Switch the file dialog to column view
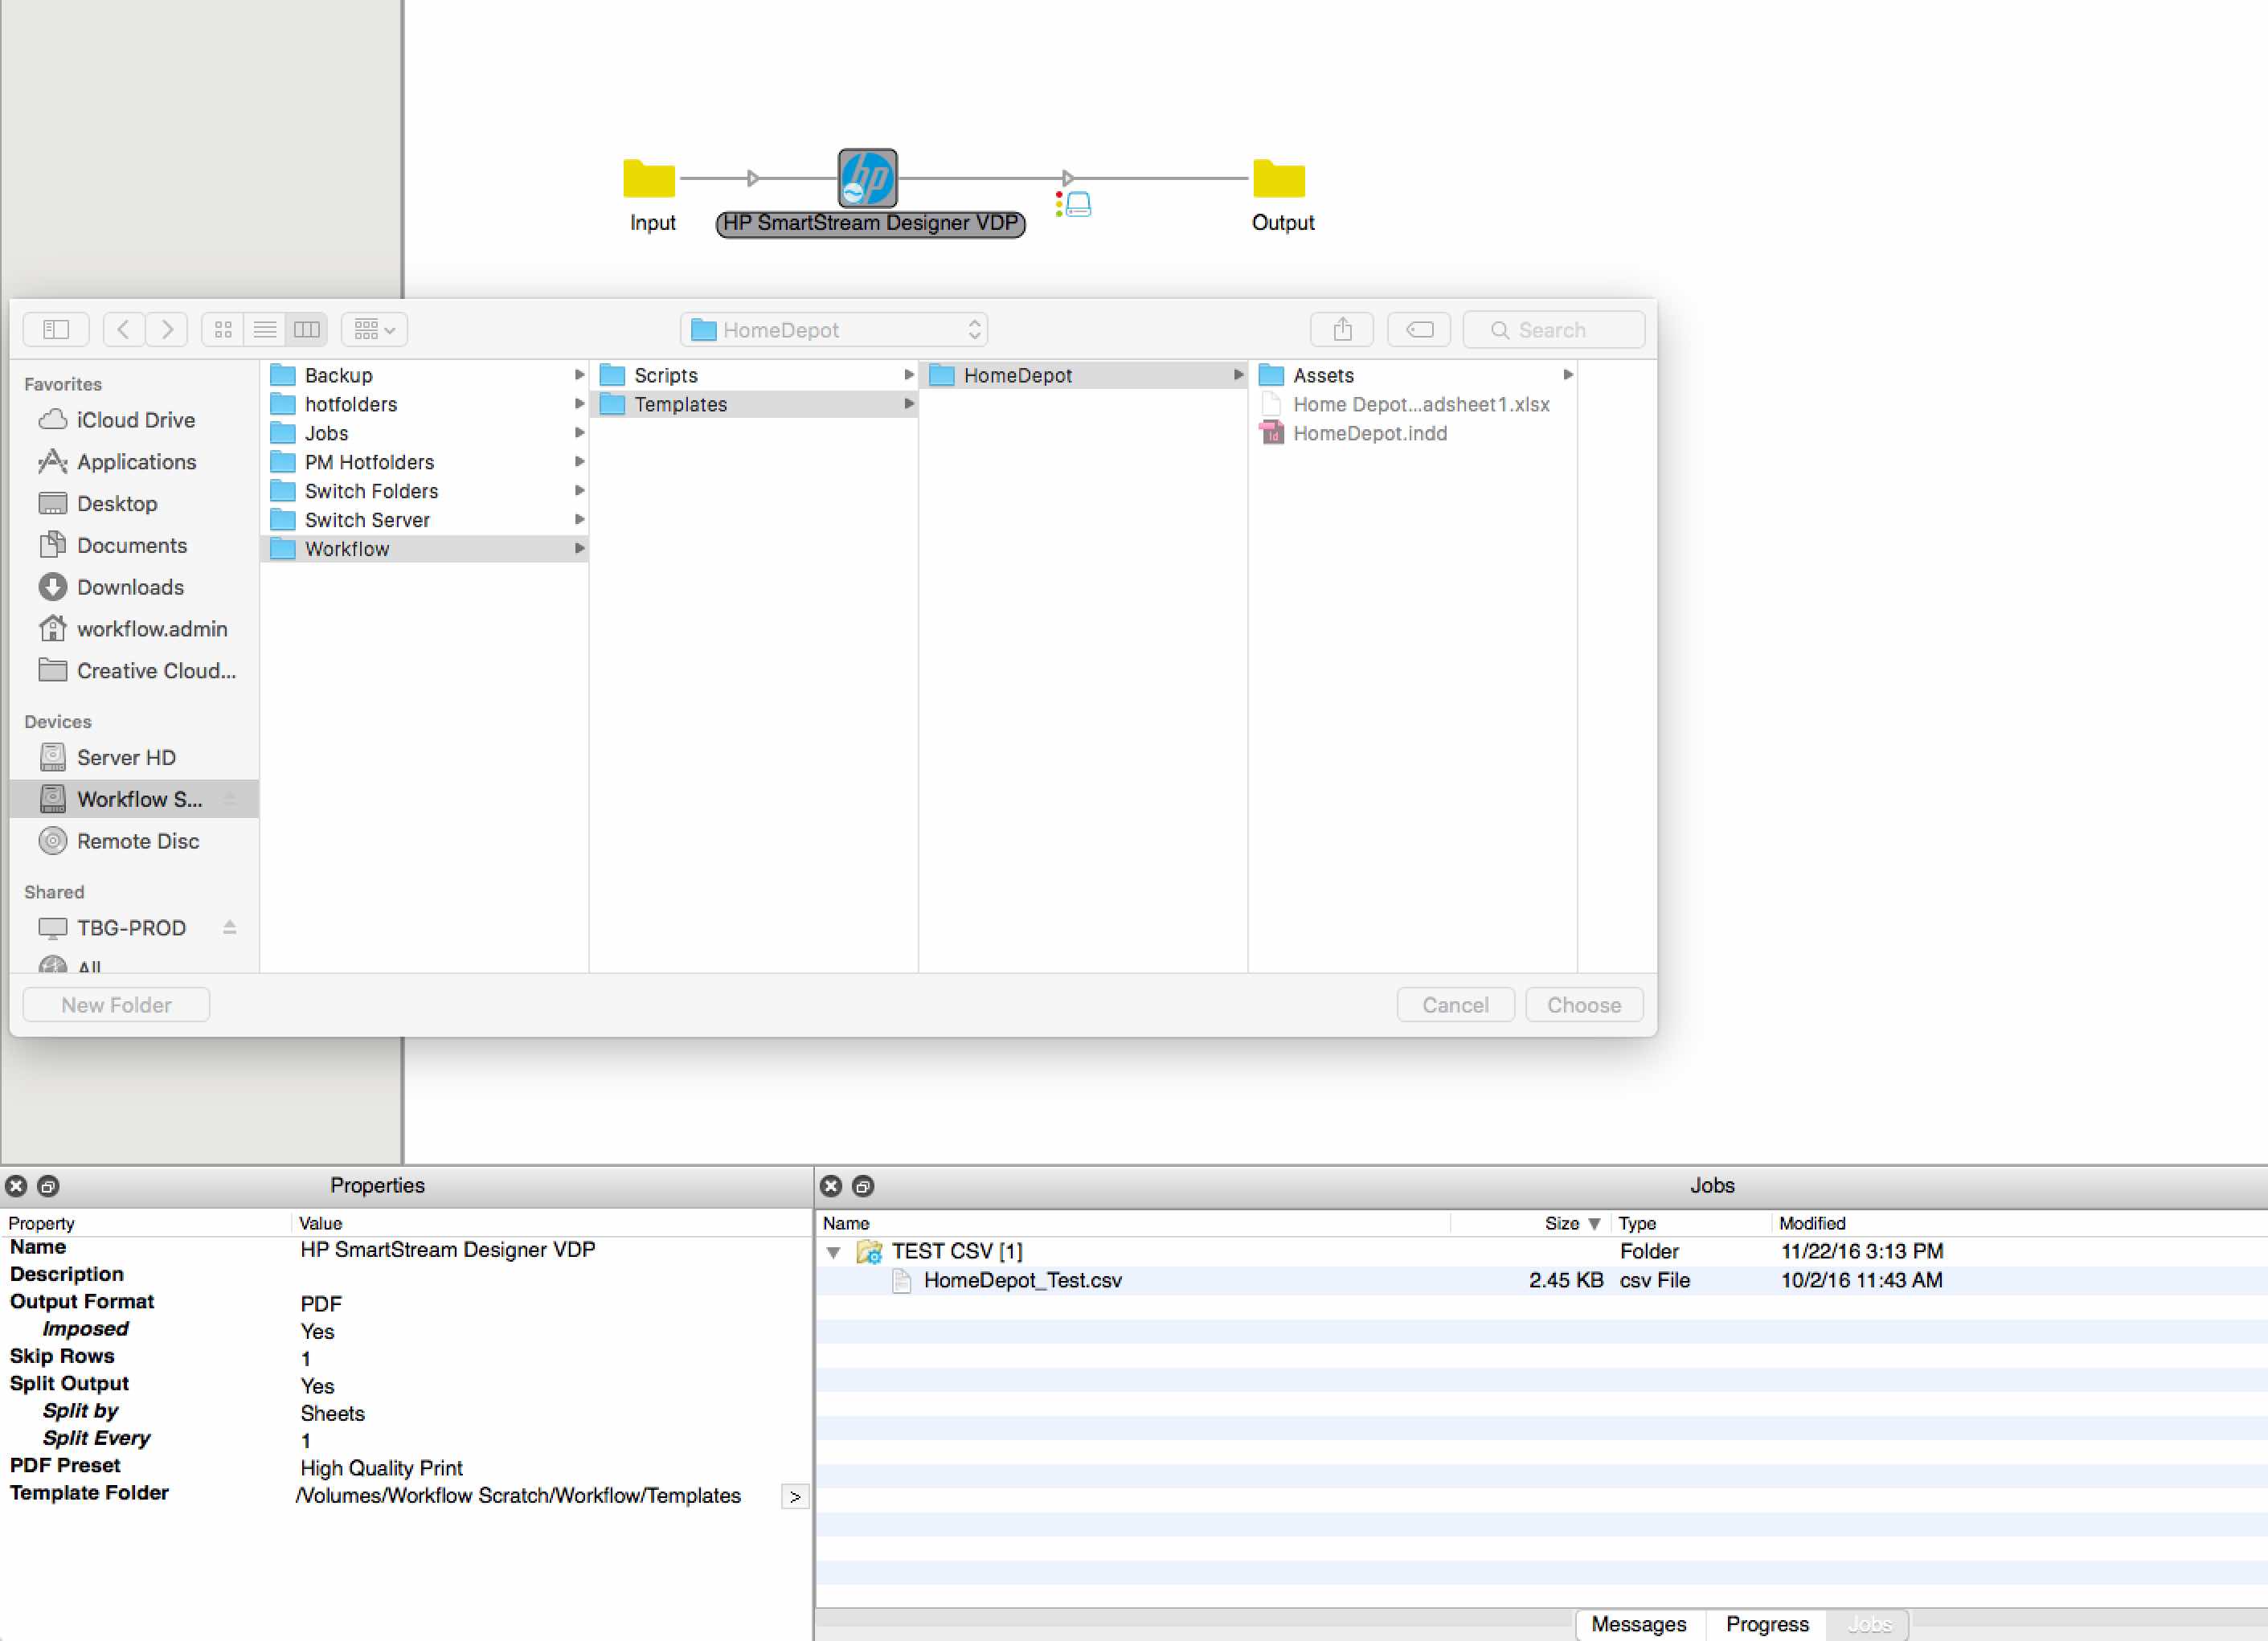 (x=307, y=329)
